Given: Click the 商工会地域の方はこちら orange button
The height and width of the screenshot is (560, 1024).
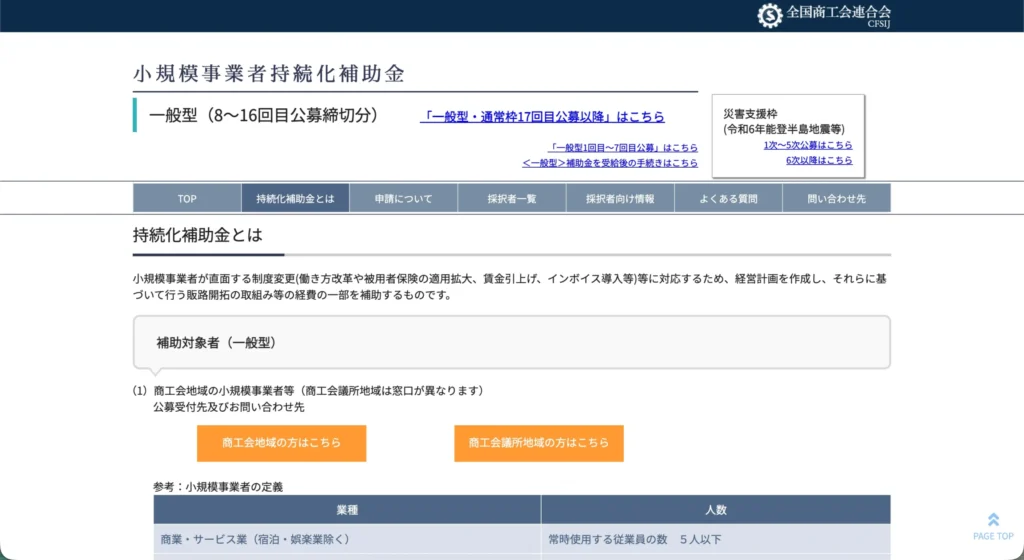Looking at the screenshot, I should point(281,443).
